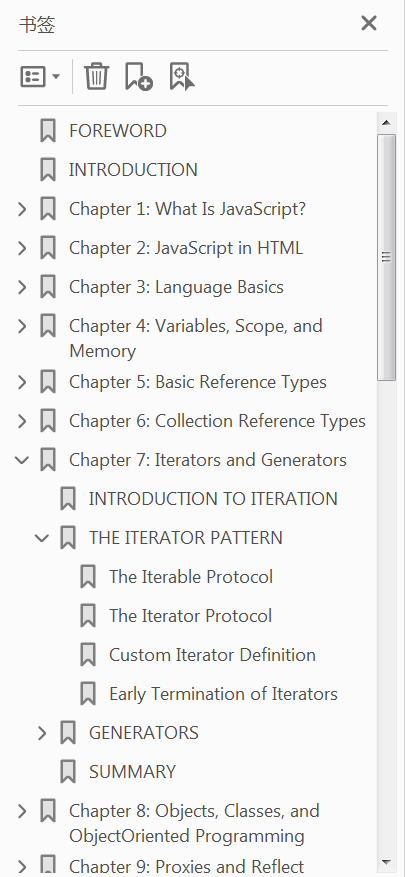Click the scrollbar up arrow

pyautogui.click(x=387, y=121)
